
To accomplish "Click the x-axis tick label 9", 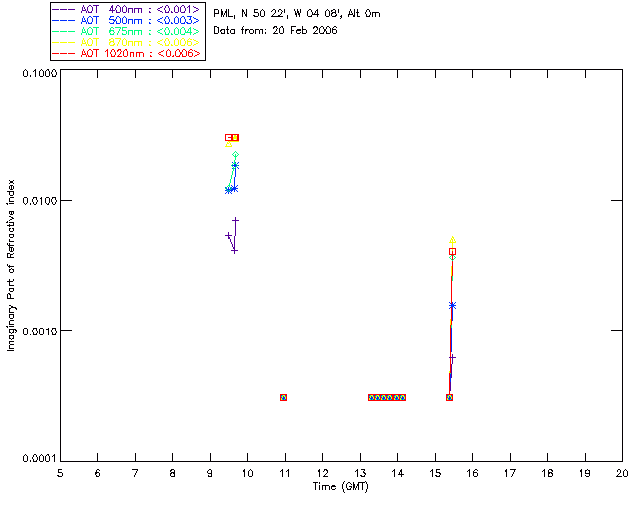I will 210,473.
